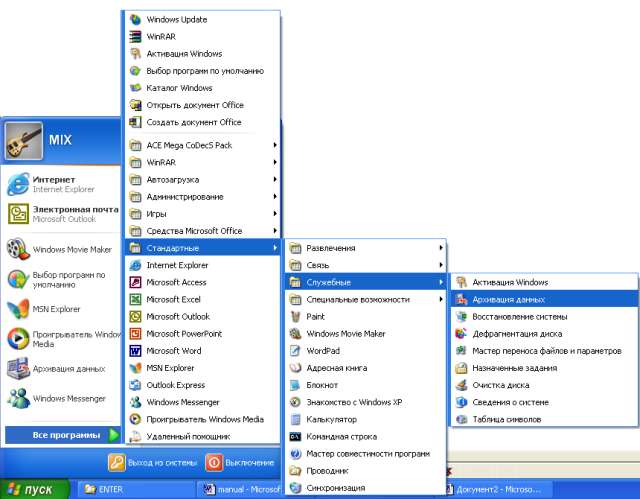This screenshot has height=499, width=640.
Task: Click the Microsoft Access icon
Action: pyautogui.click(x=135, y=282)
